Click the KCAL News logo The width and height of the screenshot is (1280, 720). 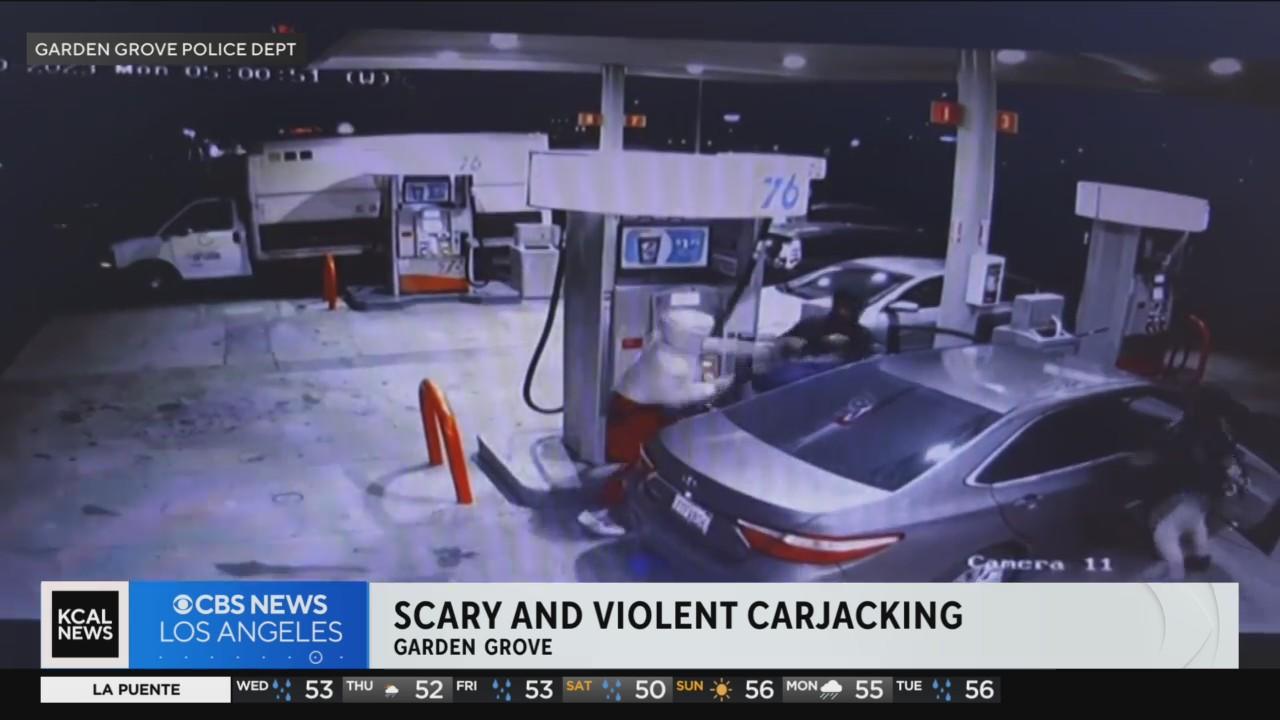tap(85, 624)
